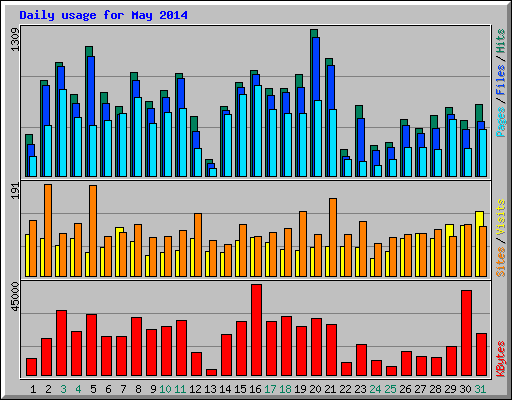
Task: Select day 1 on the x-axis
Action: [x=33, y=389]
